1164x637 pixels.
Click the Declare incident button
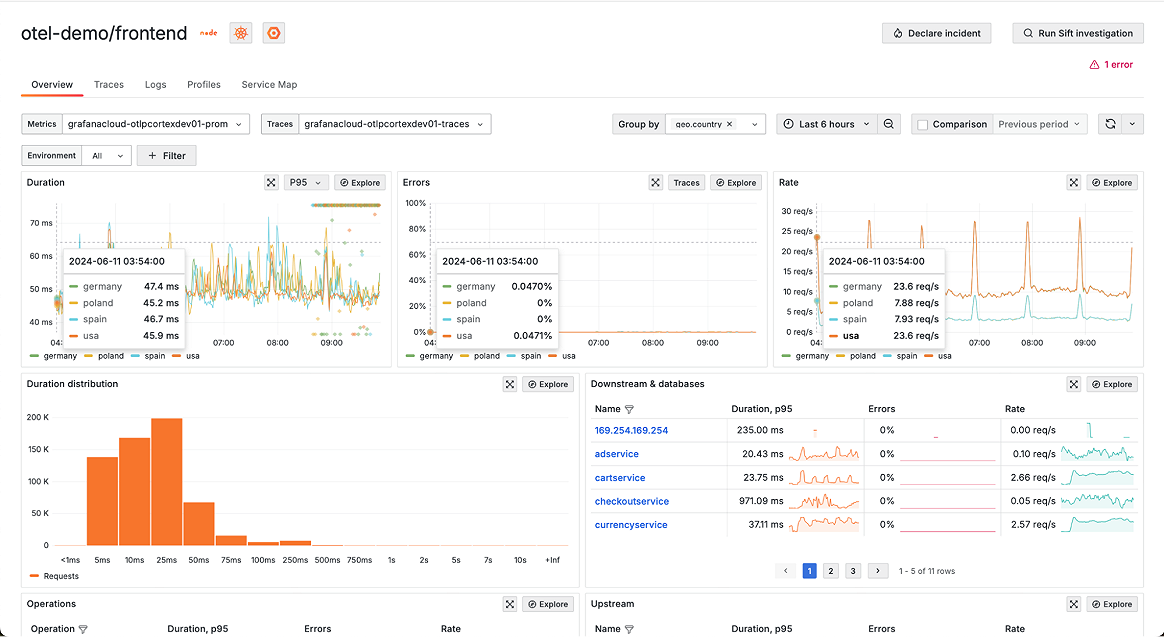(x=936, y=33)
